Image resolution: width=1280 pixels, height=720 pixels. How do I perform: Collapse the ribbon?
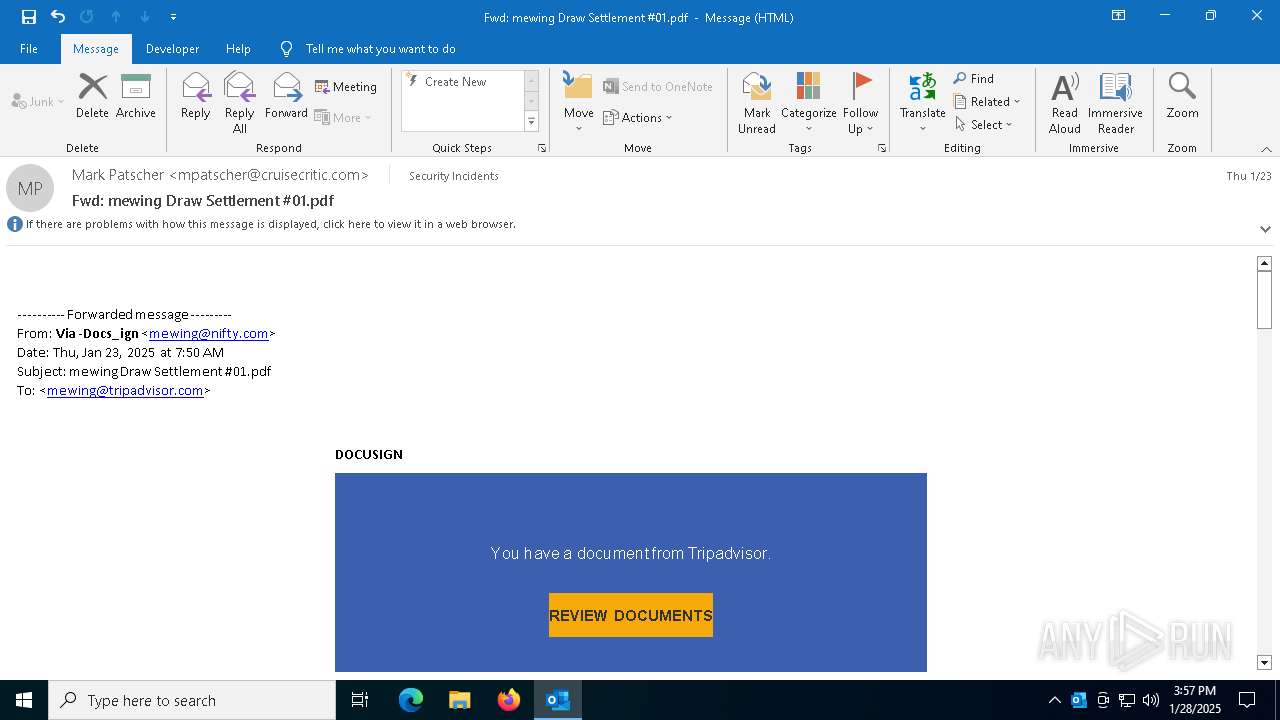1266,149
